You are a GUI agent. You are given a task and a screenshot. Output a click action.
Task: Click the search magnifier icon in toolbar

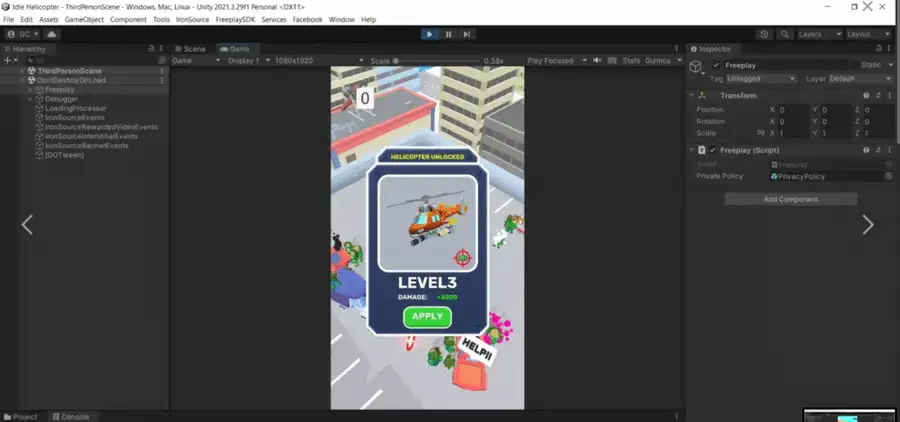point(783,34)
